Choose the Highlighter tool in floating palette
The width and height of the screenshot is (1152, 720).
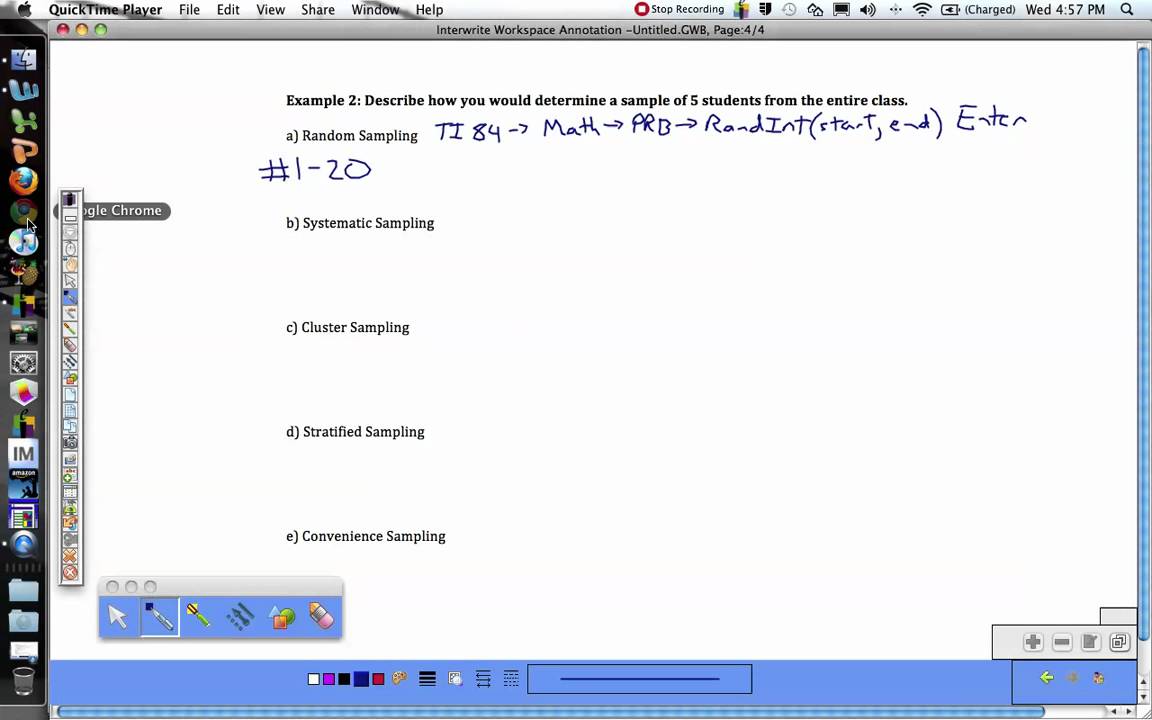coord(199,616)
